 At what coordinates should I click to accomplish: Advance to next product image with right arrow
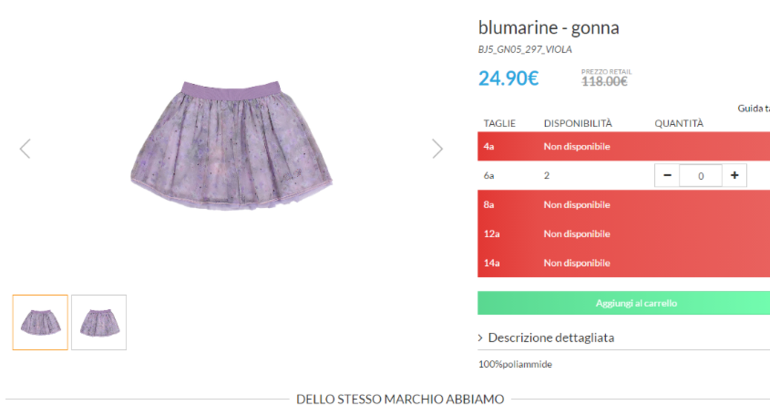pos(437,149)
